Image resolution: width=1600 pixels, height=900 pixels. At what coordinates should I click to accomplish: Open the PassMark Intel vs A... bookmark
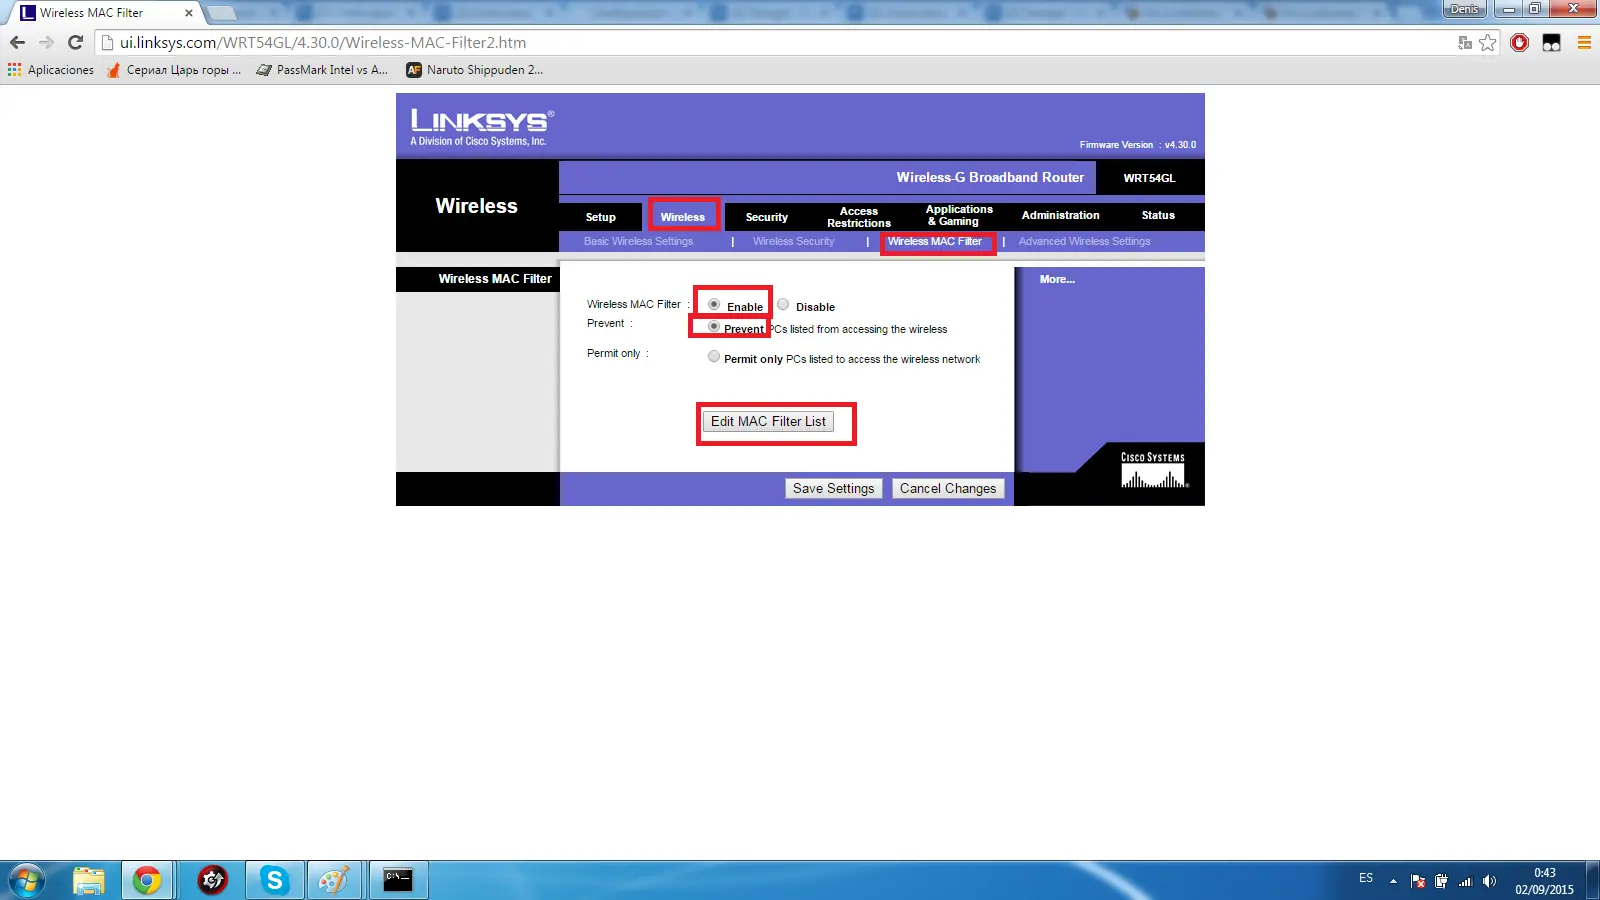tap(322, 70)
